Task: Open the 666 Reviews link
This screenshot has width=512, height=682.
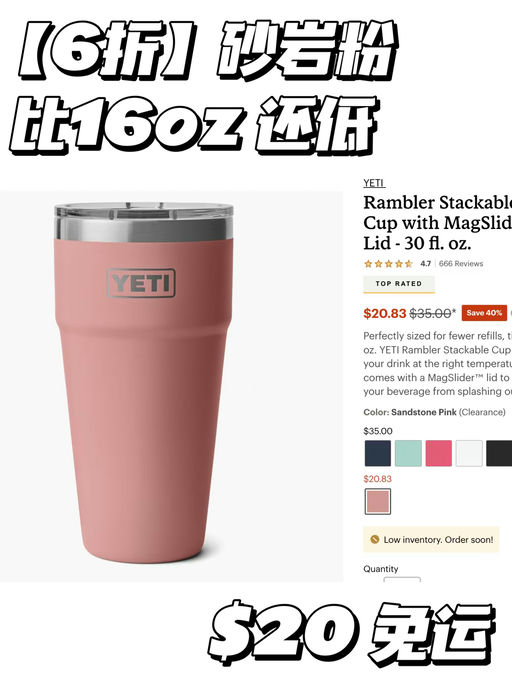Action: coord(461,264)
